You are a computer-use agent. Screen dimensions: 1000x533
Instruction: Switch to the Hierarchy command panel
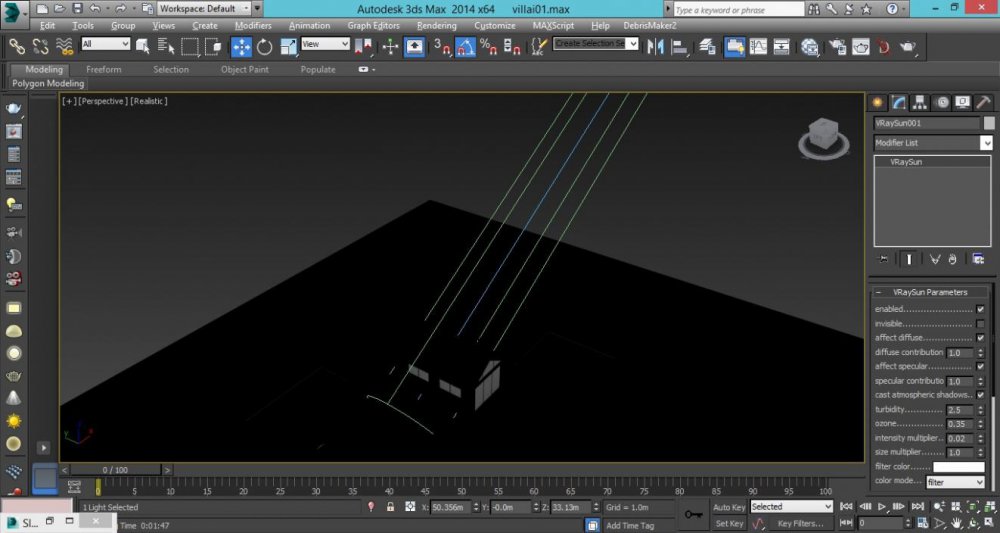[920, 102]
